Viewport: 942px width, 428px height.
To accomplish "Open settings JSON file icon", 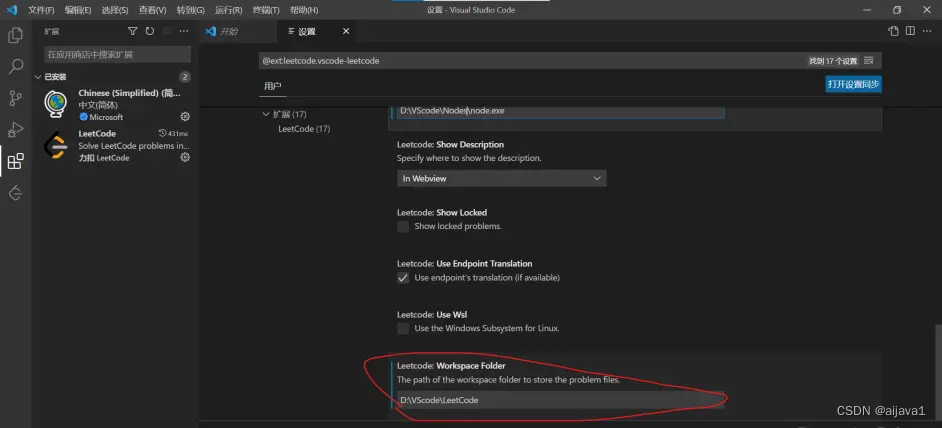I will 893,31.
